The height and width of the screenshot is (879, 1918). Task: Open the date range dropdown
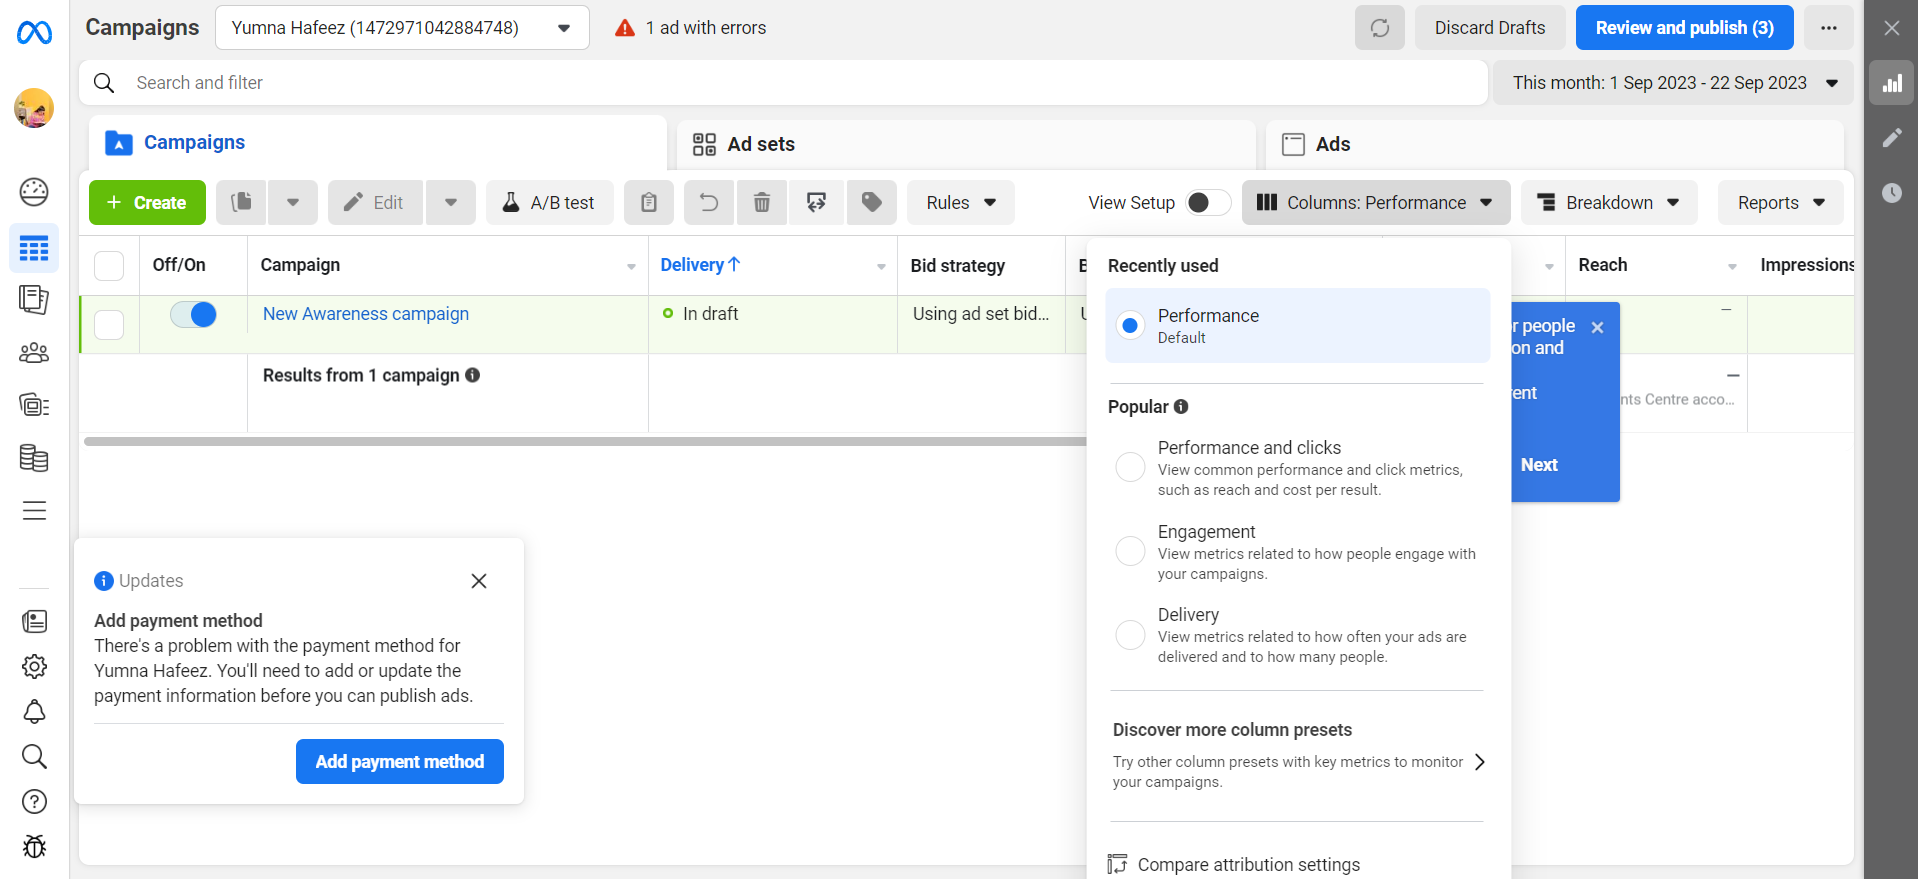click(x=1674, y=83)
